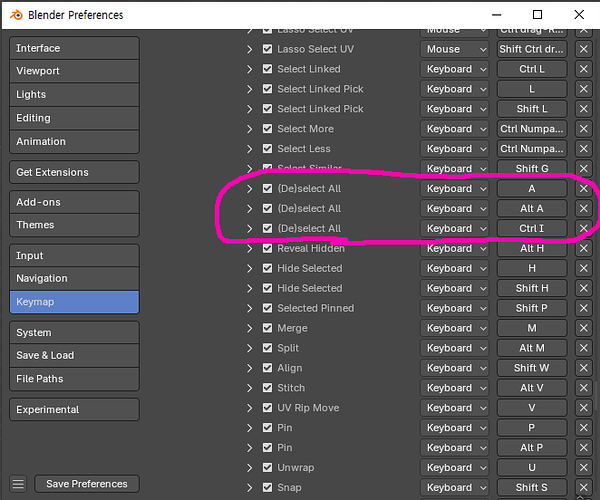Open the Add-ons section
This screenshot has width=600, height=500.
point(74,202)
